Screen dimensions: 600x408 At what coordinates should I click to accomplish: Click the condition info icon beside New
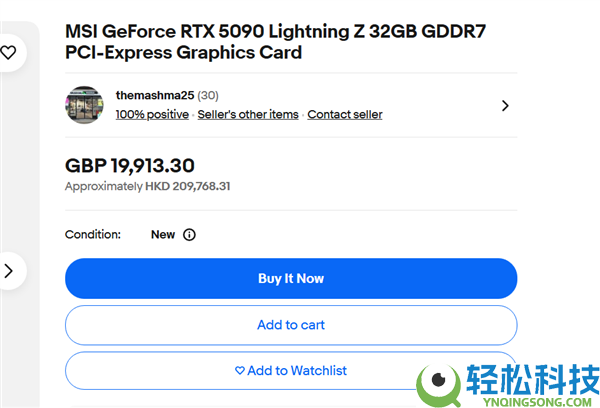pyautogui.click(x=189, y=235)
